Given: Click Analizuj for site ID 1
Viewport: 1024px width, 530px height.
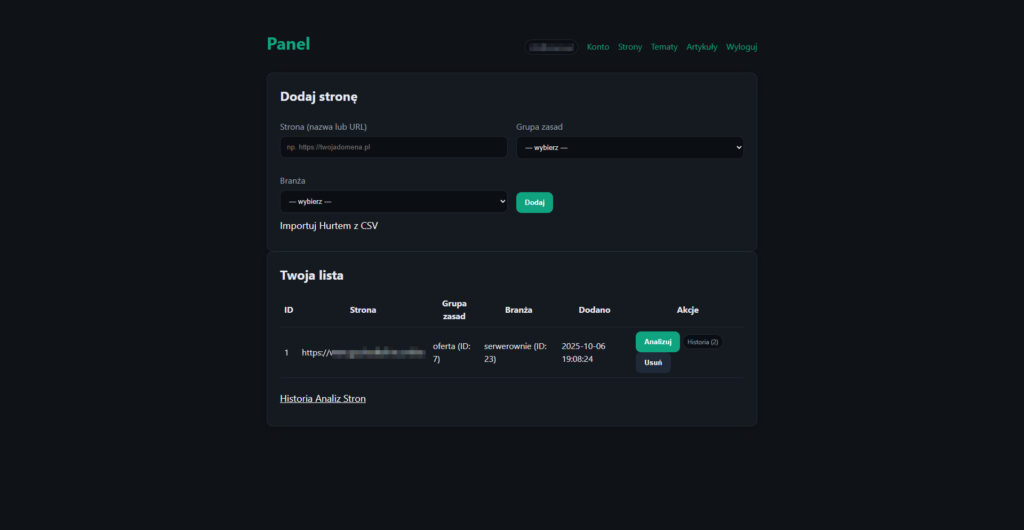Looking at the screenshot, I should 657,342.
